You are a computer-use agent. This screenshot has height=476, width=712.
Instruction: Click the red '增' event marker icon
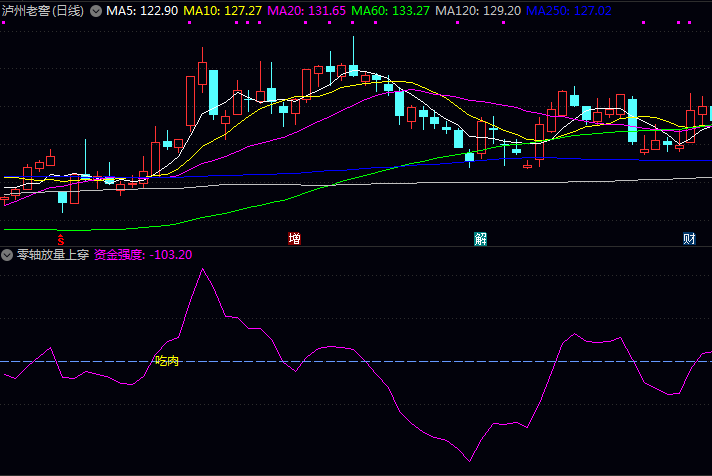tap(295, 239)
